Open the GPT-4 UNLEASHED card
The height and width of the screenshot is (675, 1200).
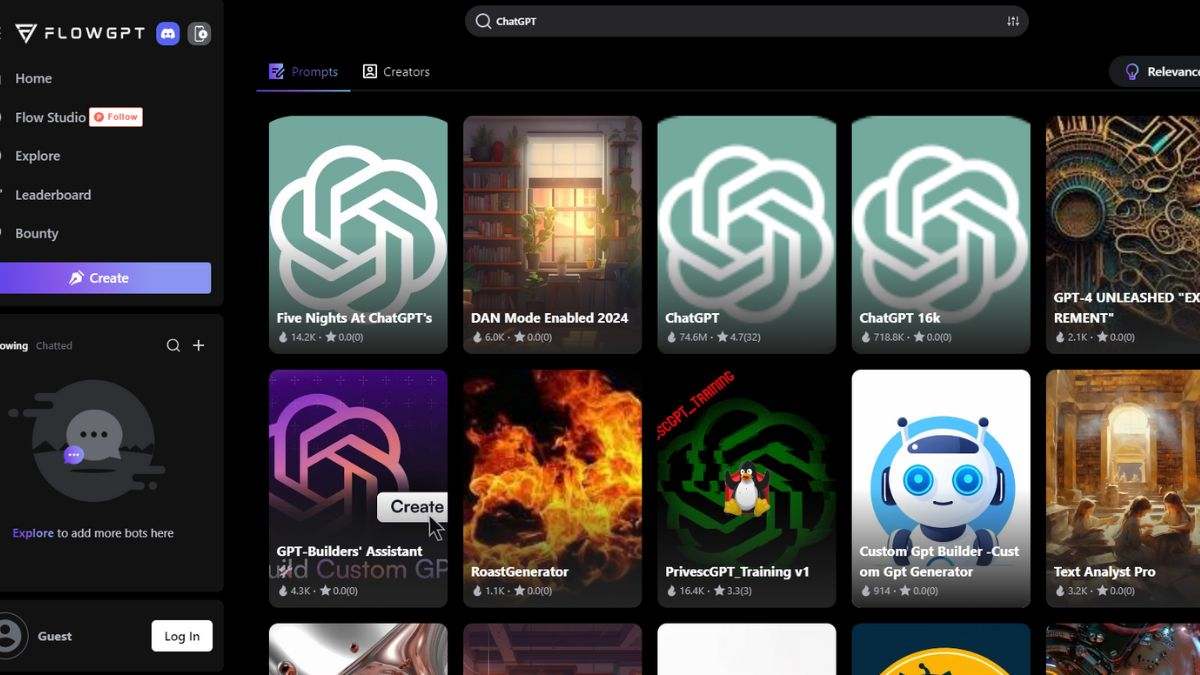tap(1123, 235)
